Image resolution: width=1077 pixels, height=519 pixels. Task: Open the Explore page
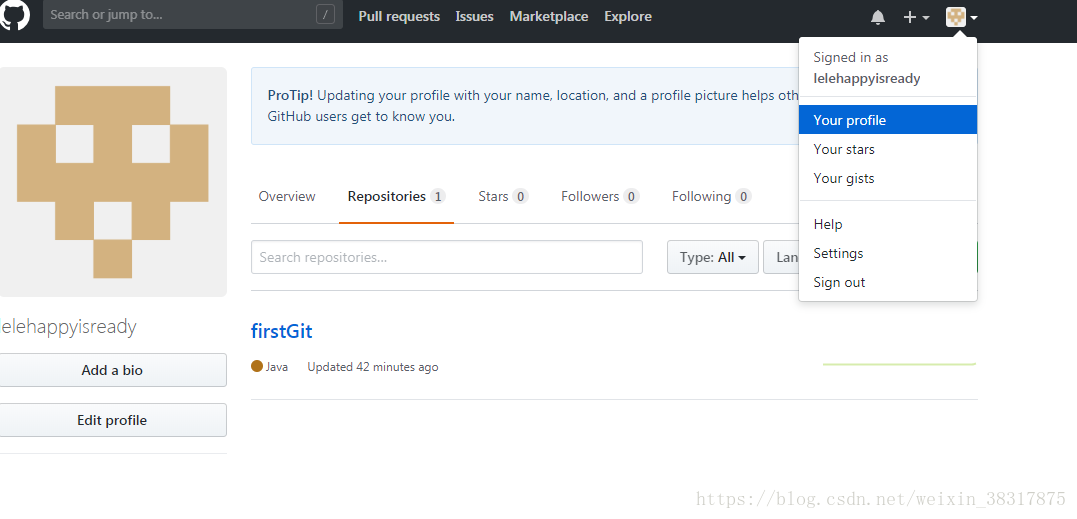628,16
